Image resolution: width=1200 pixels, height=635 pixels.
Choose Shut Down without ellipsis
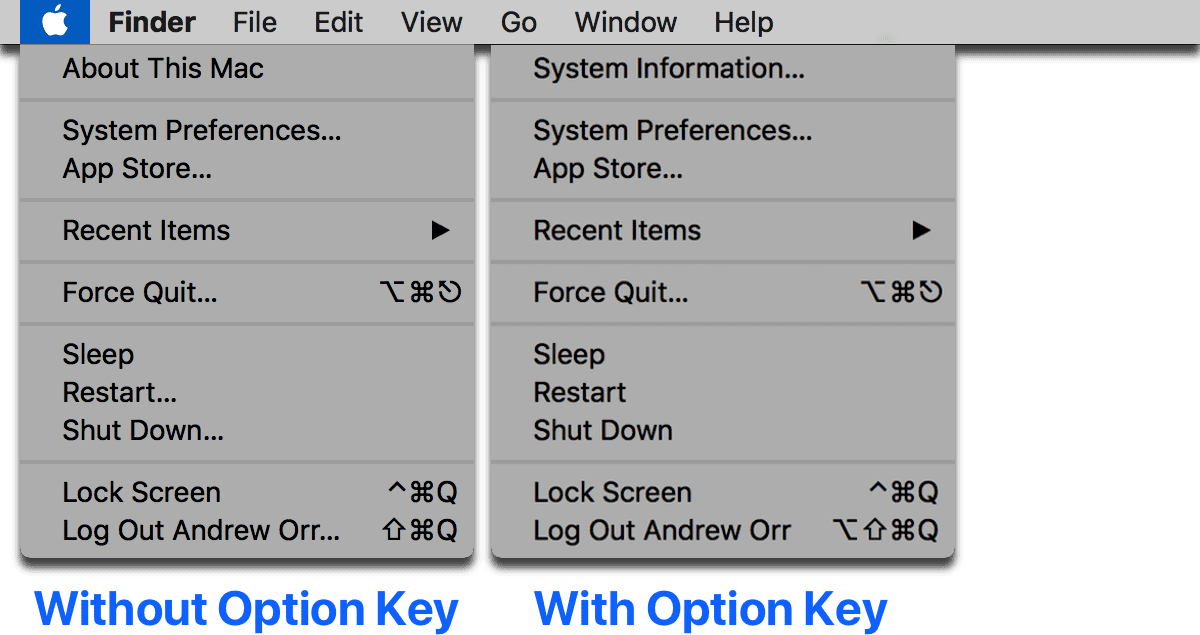tap(602, 431)
